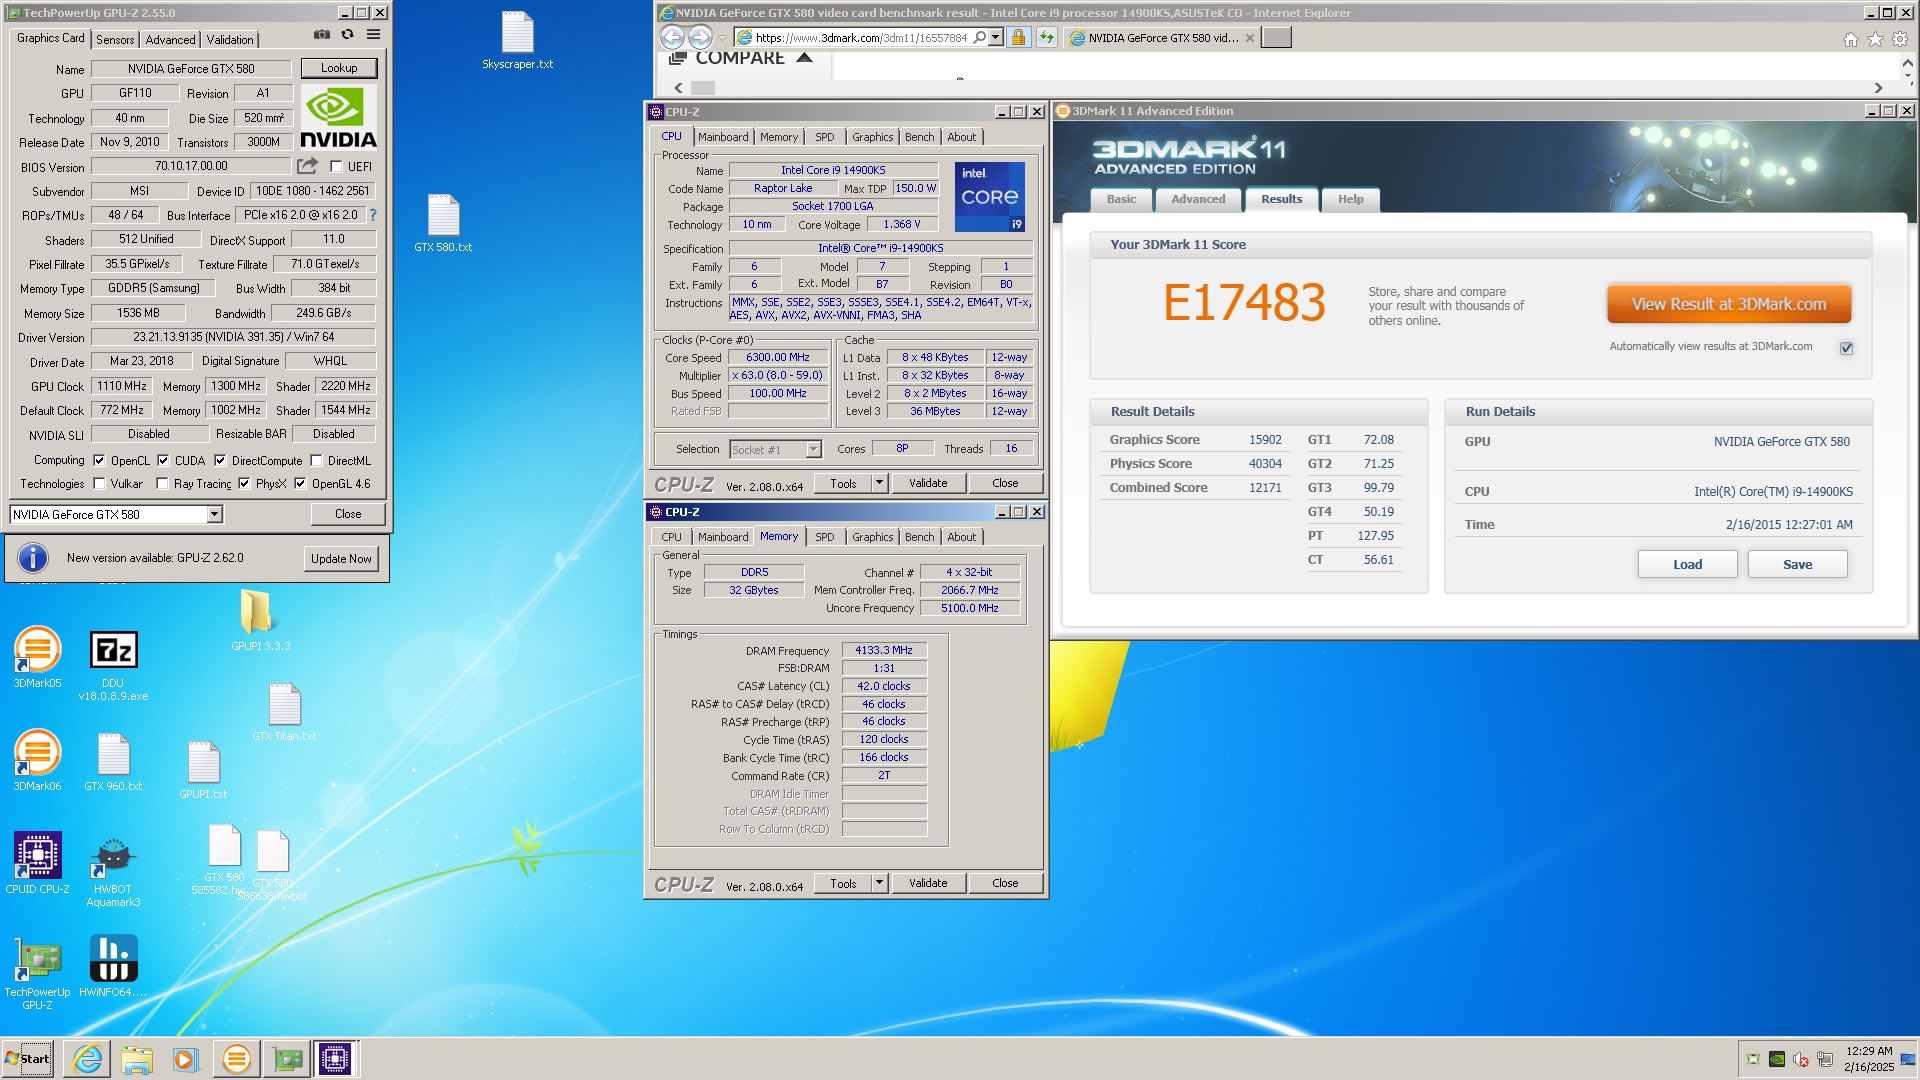Toggle the DirectCompute checkbox
Image resolution: width=1920 pixels, height=1080 pixels.
click(220, 461)
